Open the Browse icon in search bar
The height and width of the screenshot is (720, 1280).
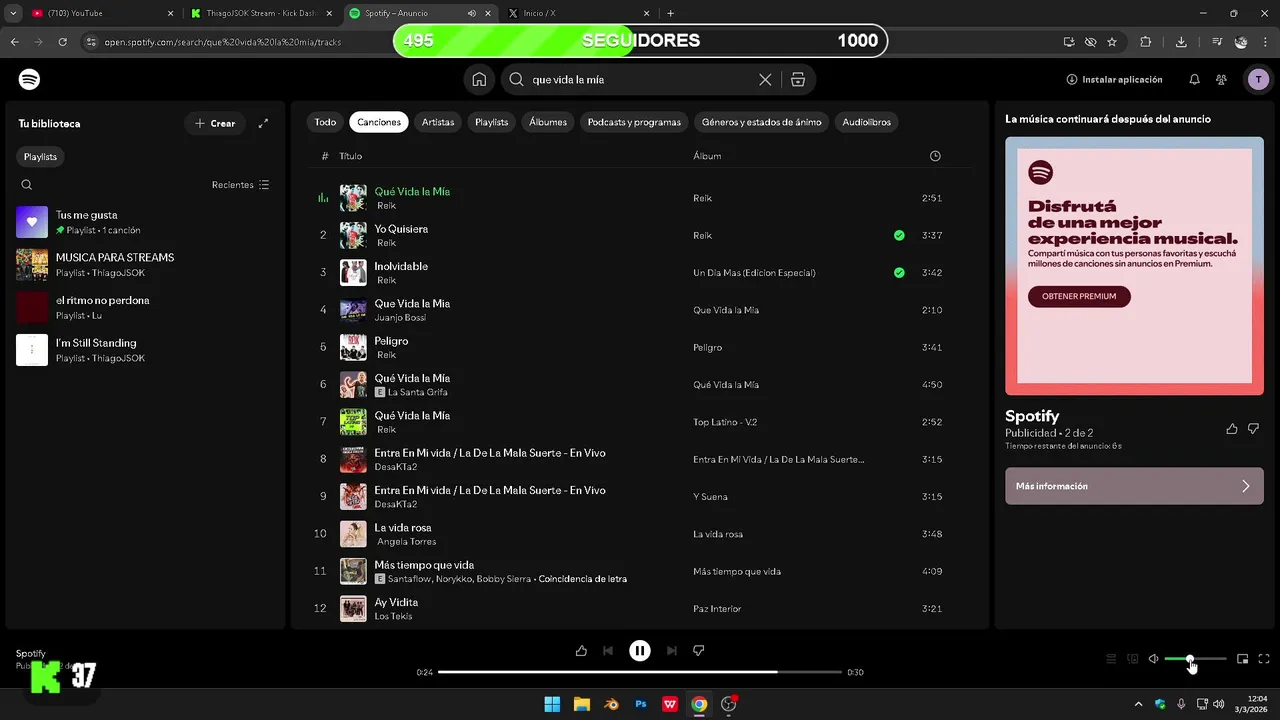click(798, 79)
